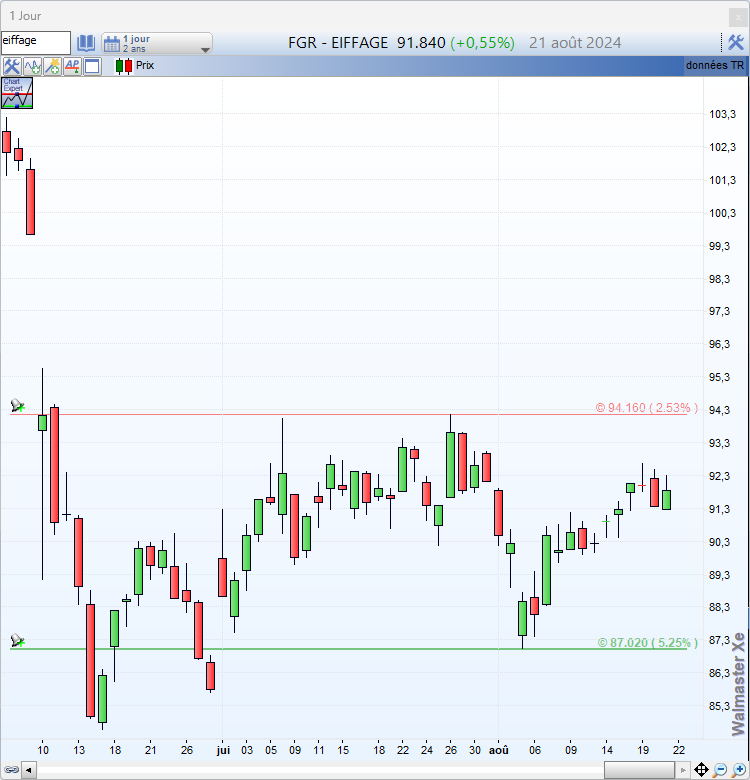Open the instrument list book icon
750x780 pixels.
(x=86, y=43)
